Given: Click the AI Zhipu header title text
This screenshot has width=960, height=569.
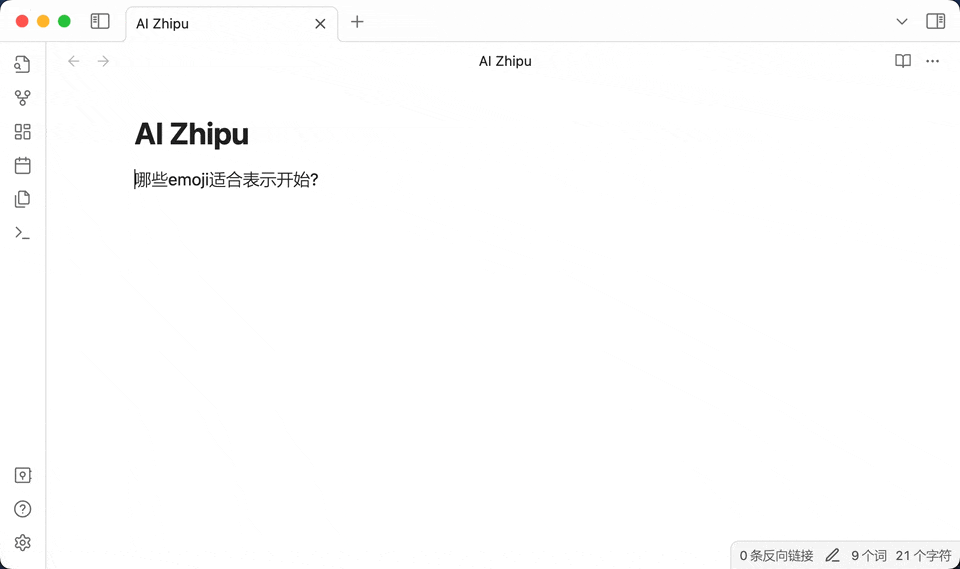Looking at the screenshot, I should tap(505, 61).
